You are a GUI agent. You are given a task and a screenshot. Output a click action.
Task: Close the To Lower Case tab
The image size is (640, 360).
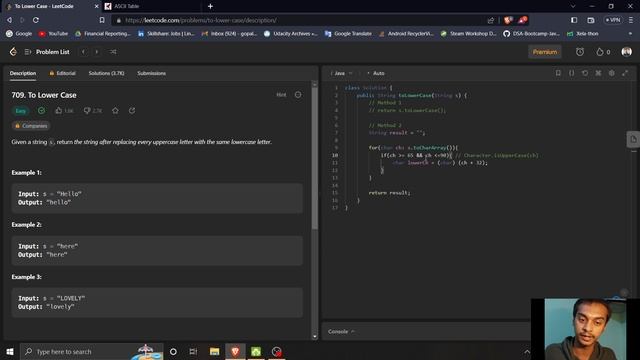96,6
